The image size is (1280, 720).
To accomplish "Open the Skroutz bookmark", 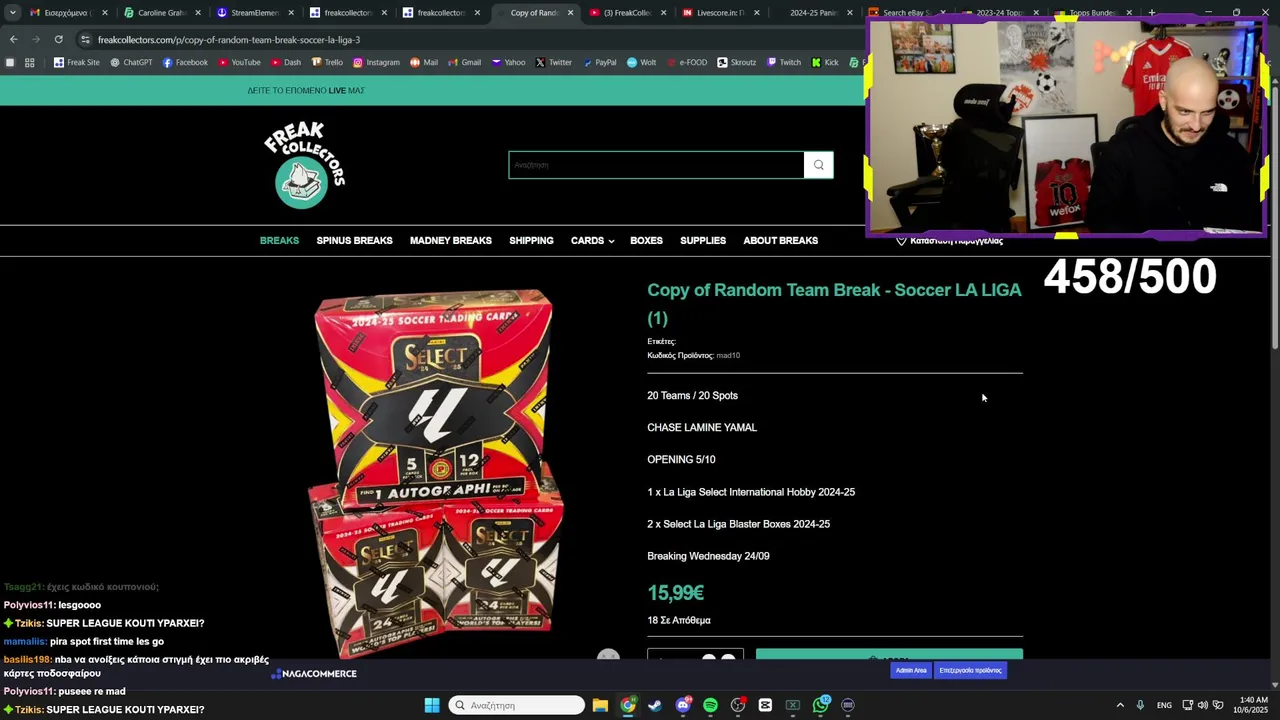I will [736, 62].
